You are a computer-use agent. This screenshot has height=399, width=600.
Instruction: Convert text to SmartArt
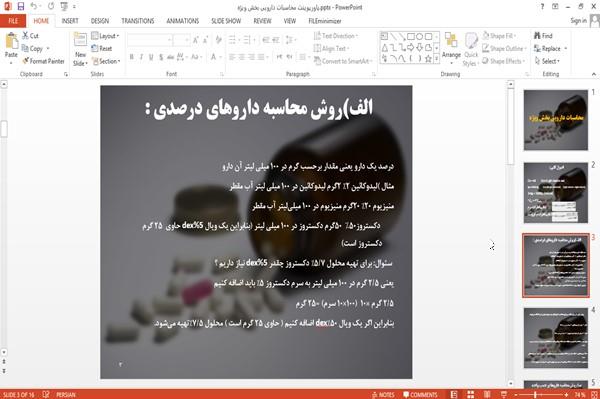(342, 61)
